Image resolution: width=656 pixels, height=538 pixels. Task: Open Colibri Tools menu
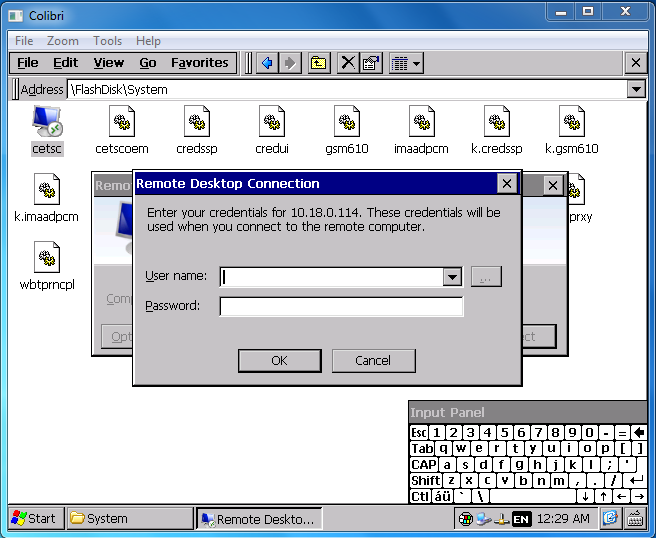(108, 41)
